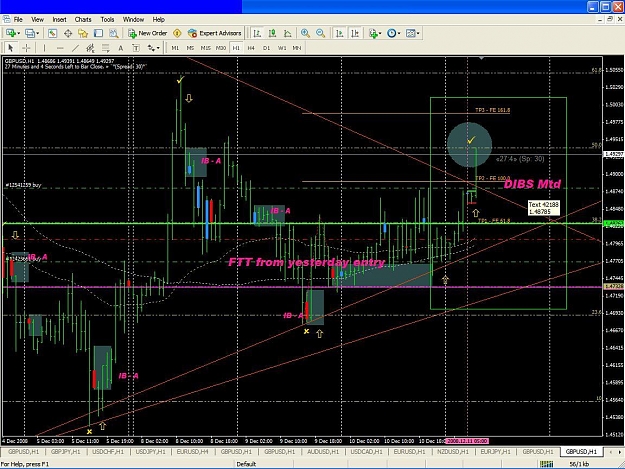Switch to the GBPJPY,H1 chart tab
The height and width of the screenshot is (469, 625).
(66, 452)
